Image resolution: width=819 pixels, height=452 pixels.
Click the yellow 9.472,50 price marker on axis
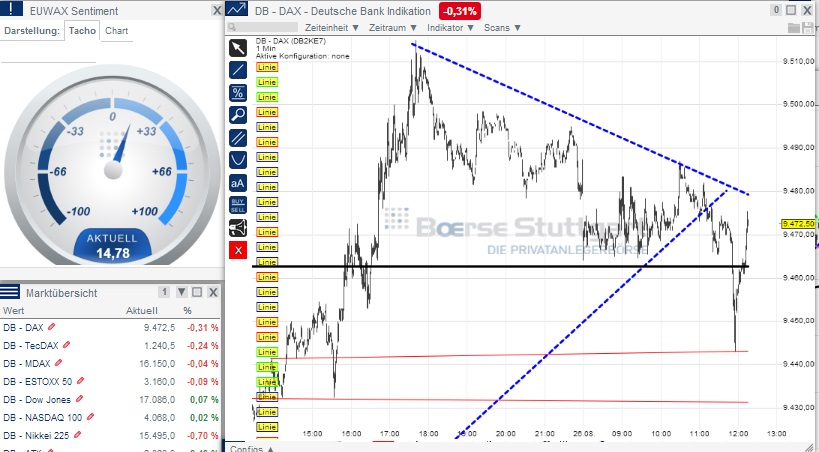798,224
